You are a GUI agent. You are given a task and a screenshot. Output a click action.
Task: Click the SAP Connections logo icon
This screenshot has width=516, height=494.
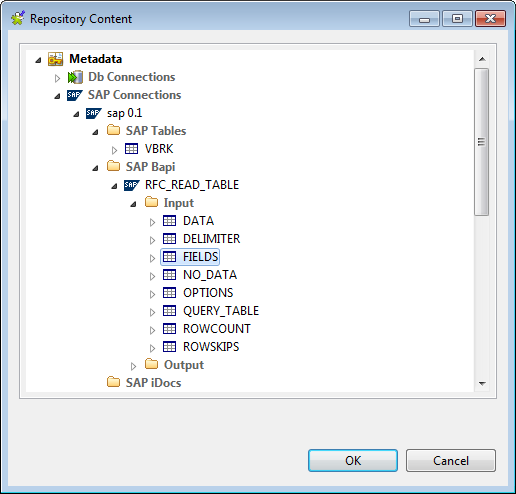[75, 95]
